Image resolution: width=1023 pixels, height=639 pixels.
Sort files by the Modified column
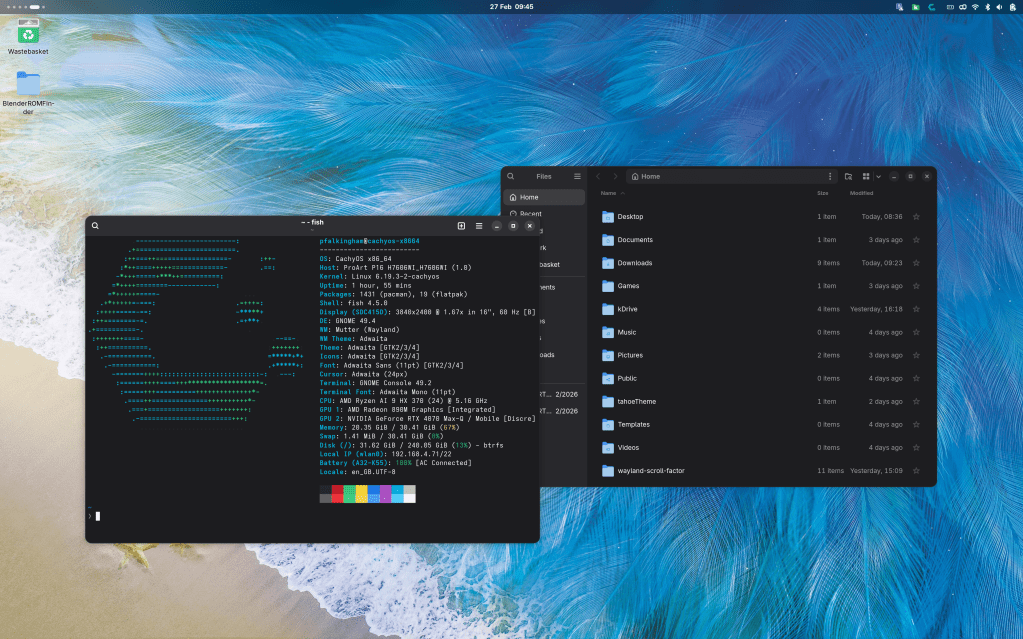(x=861, y=193)
